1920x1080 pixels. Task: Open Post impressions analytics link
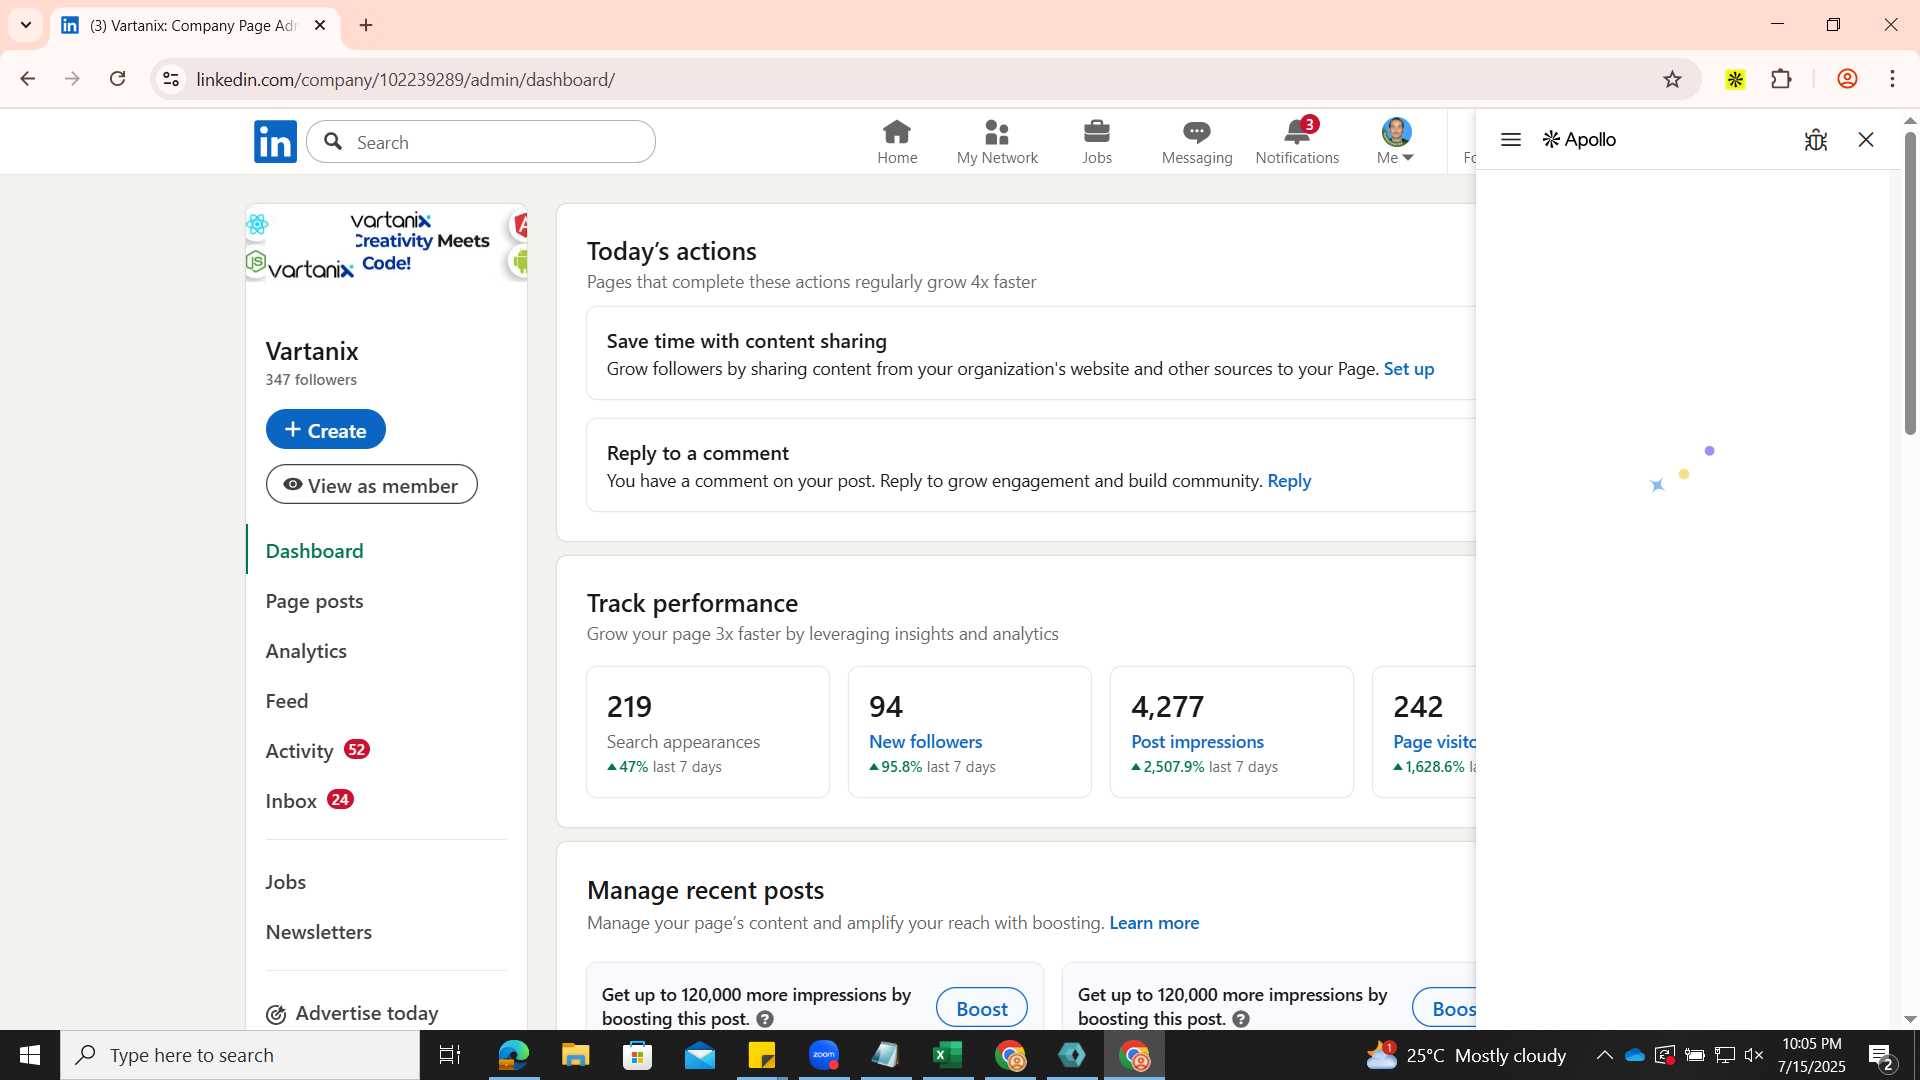[1198, 742]
